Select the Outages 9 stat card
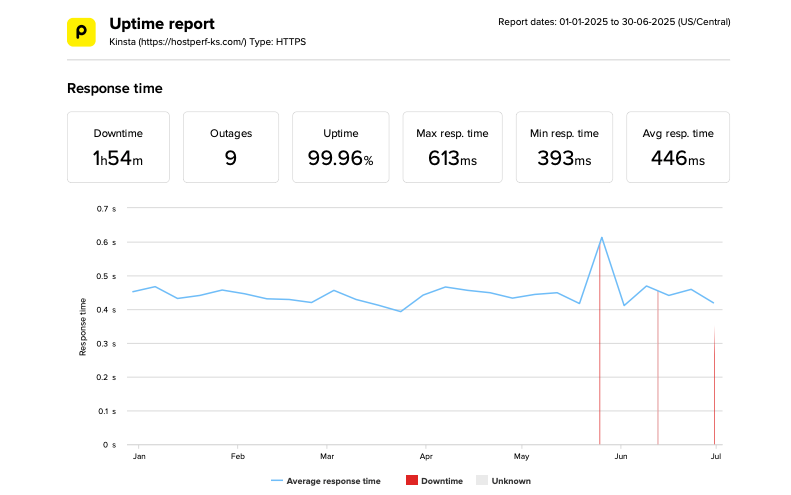Viewport: 791px width, 495px height. (230, 147)
